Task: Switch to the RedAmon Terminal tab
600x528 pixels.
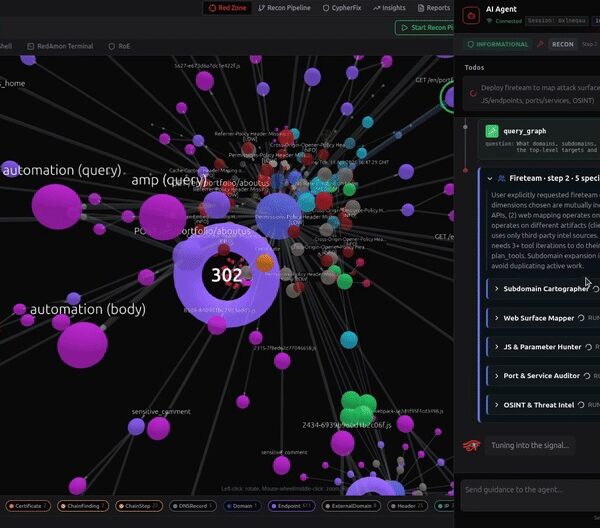Action: tap(60, 46)
